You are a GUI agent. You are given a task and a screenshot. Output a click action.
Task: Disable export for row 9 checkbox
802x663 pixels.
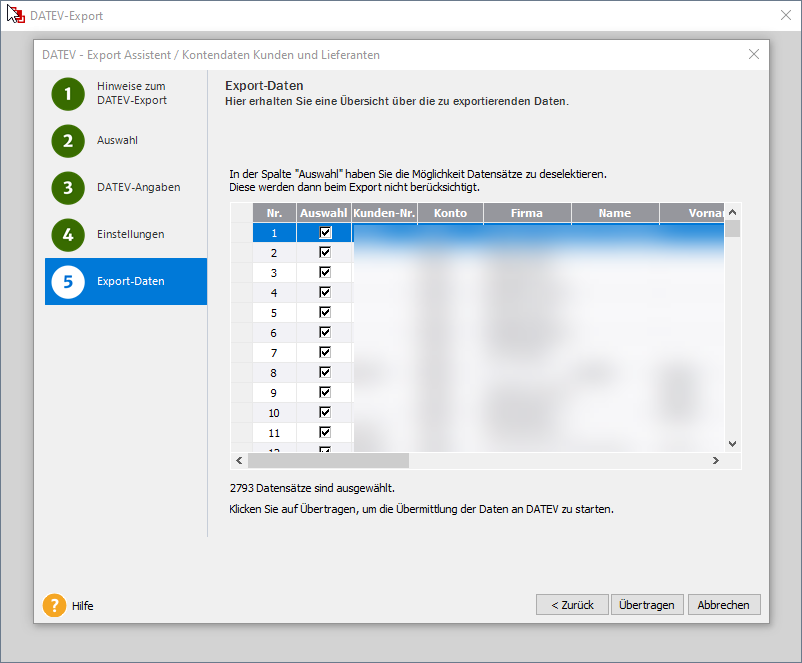(x=325, y=392)
